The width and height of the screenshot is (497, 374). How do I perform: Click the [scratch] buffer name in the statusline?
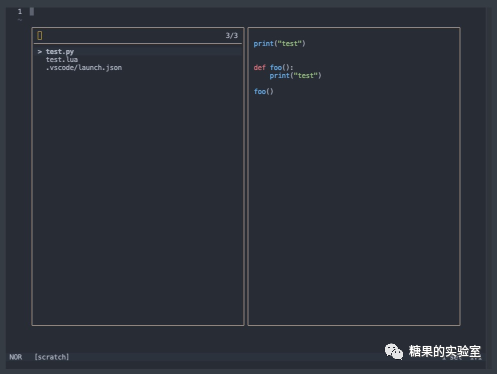point(52,357)
